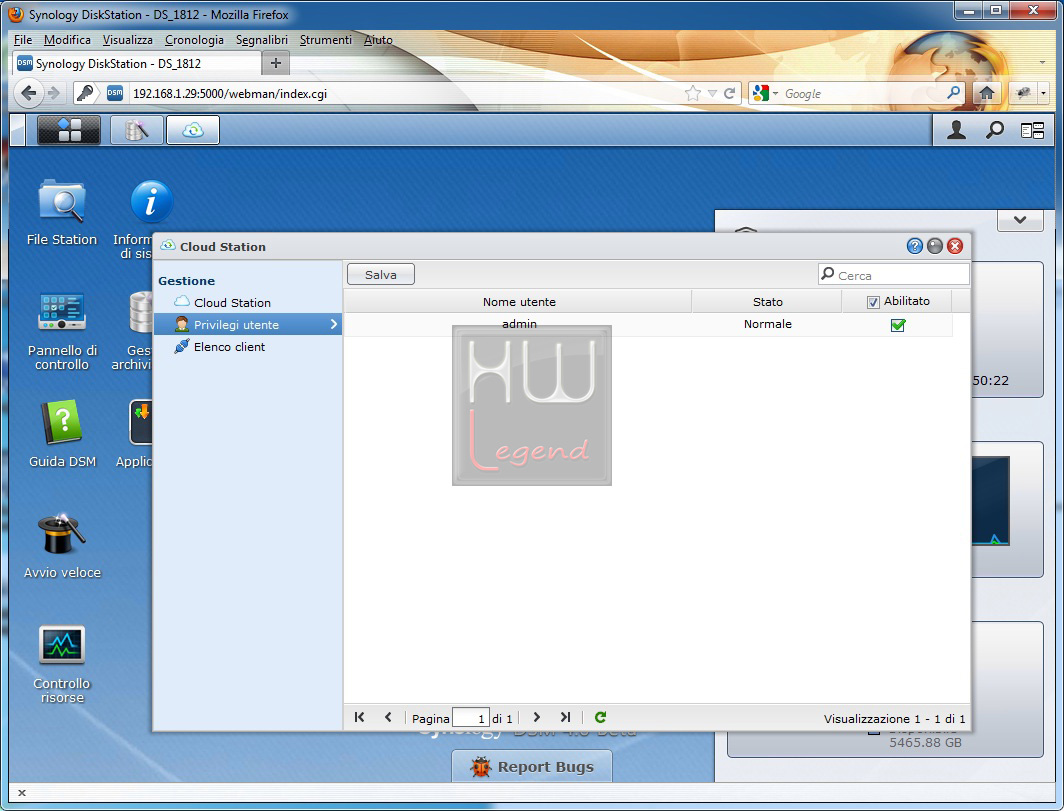Select the Synology DiskStation browser tab
The width and height of the screenshot is (1064, 811).
click(x=136, y=64)
